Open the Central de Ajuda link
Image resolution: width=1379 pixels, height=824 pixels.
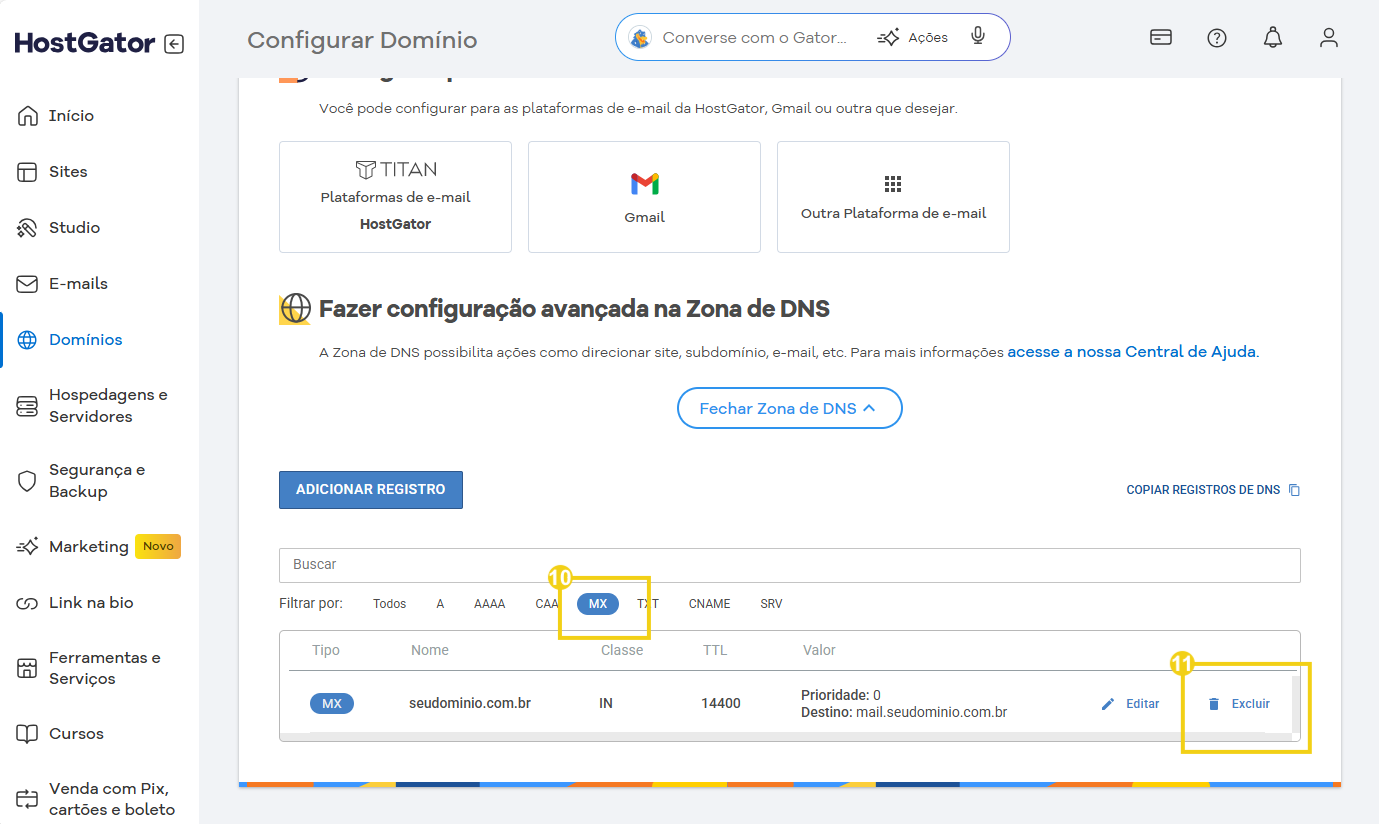pos(1132,352)
